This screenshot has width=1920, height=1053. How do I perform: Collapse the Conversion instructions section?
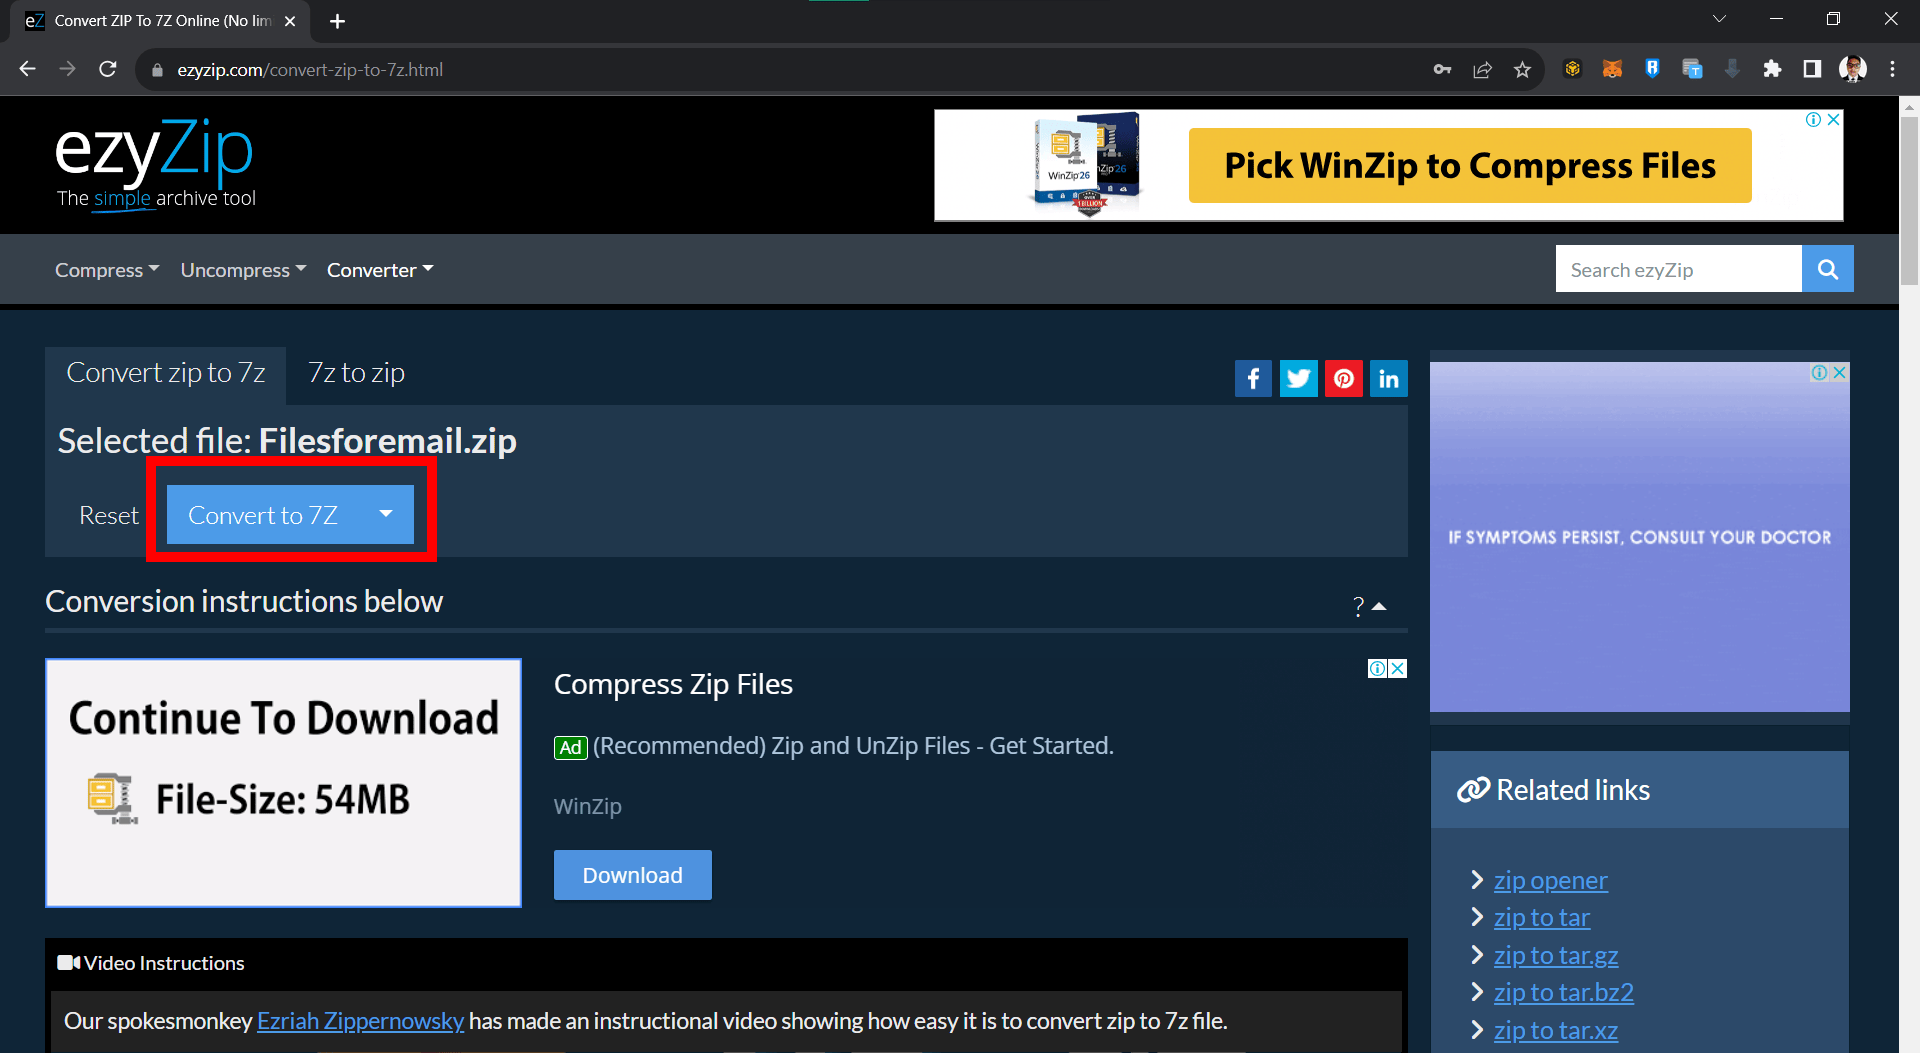click(1381, 605)
